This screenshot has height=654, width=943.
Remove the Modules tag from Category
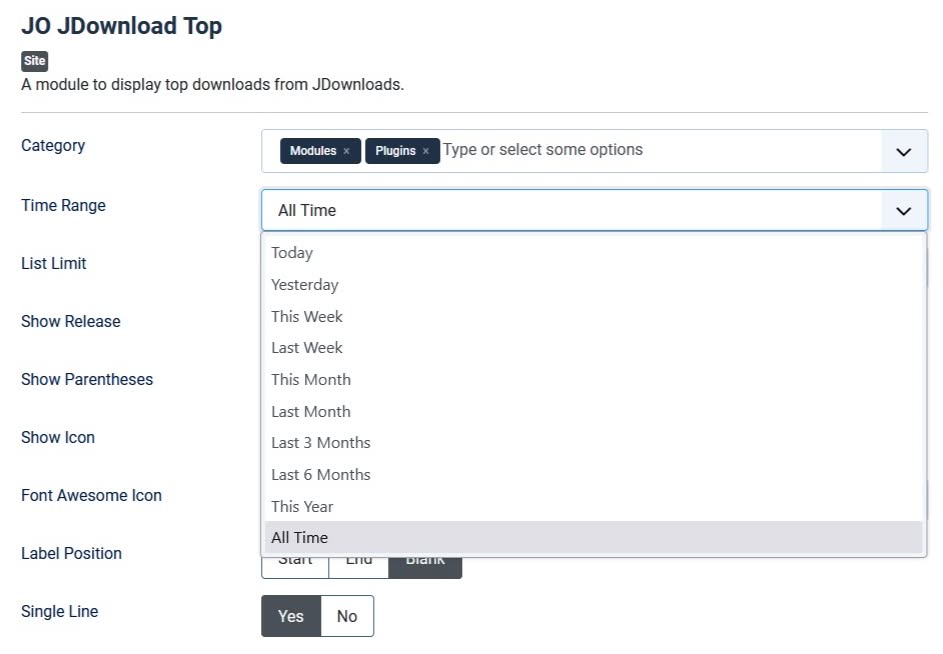click(346, 150)
